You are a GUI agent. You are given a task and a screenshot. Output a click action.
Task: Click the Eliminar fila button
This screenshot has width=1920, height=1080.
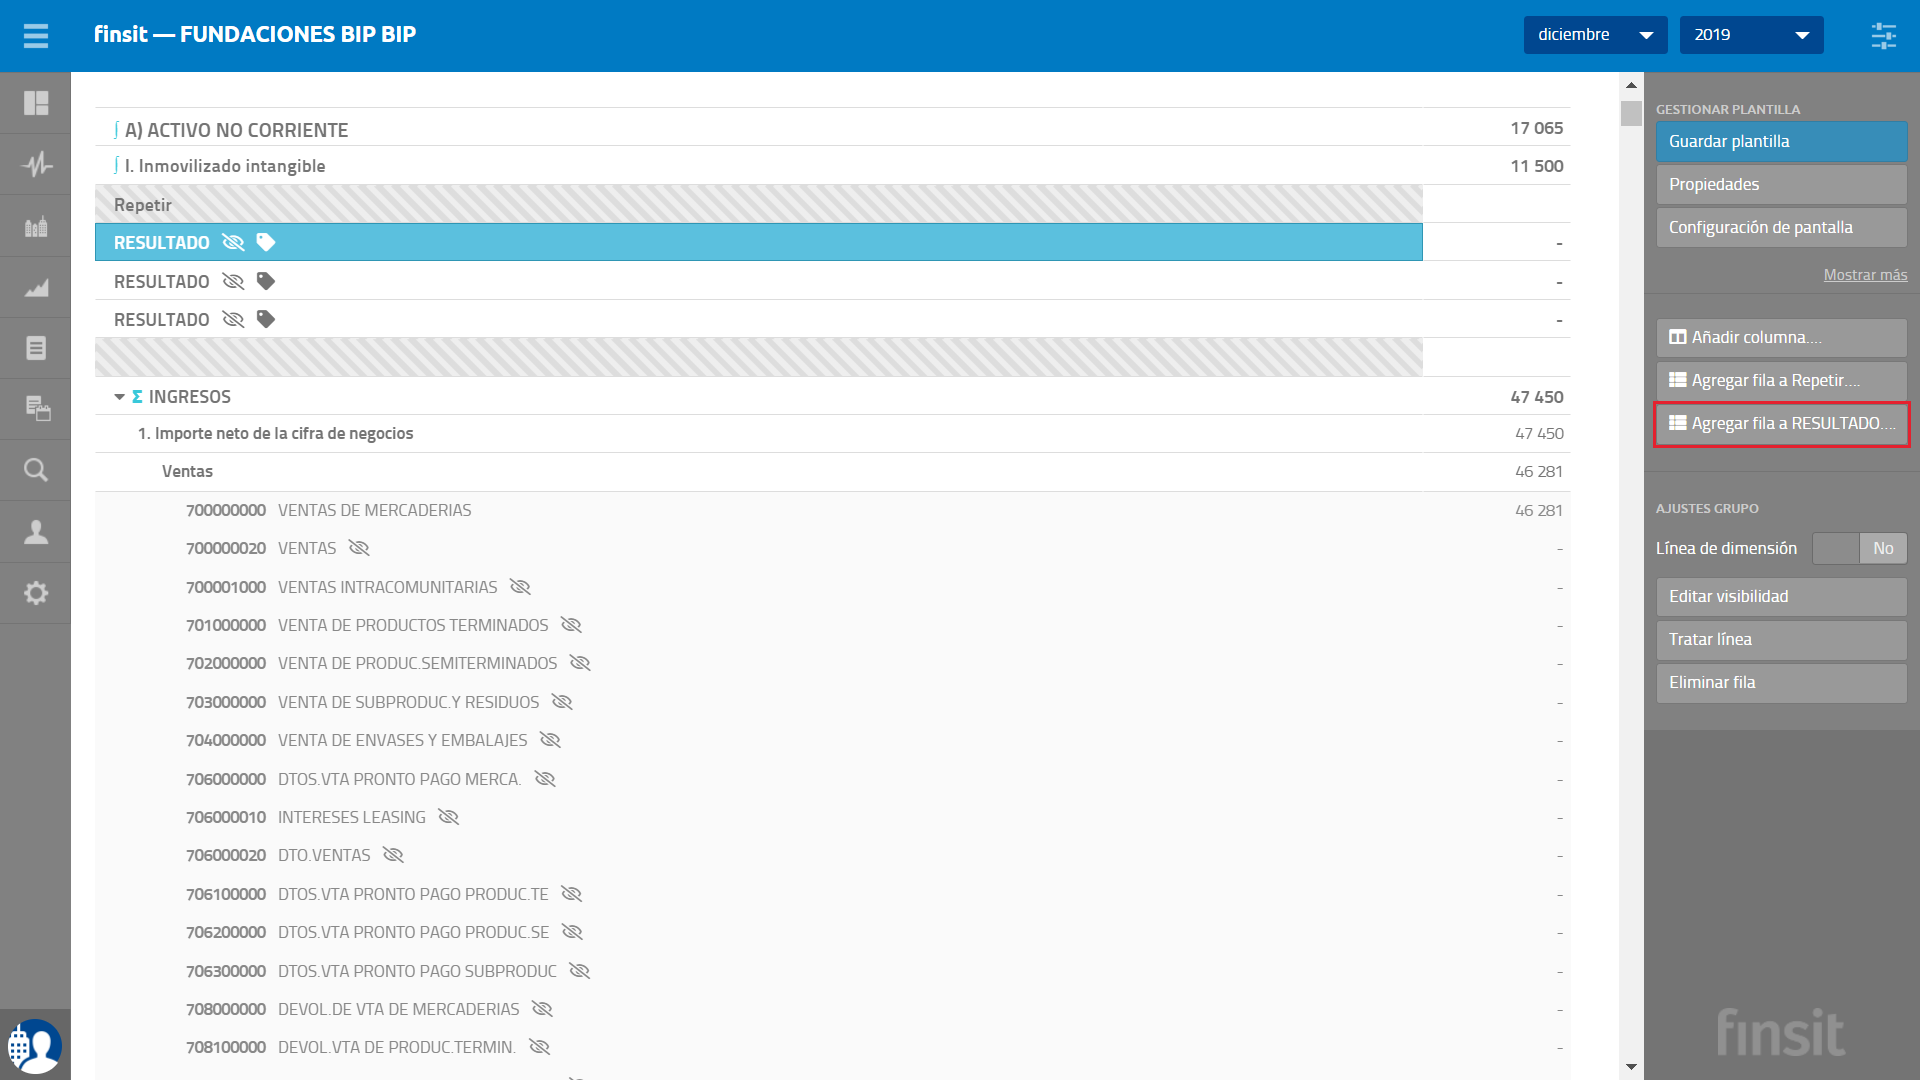click(1781, 682)
